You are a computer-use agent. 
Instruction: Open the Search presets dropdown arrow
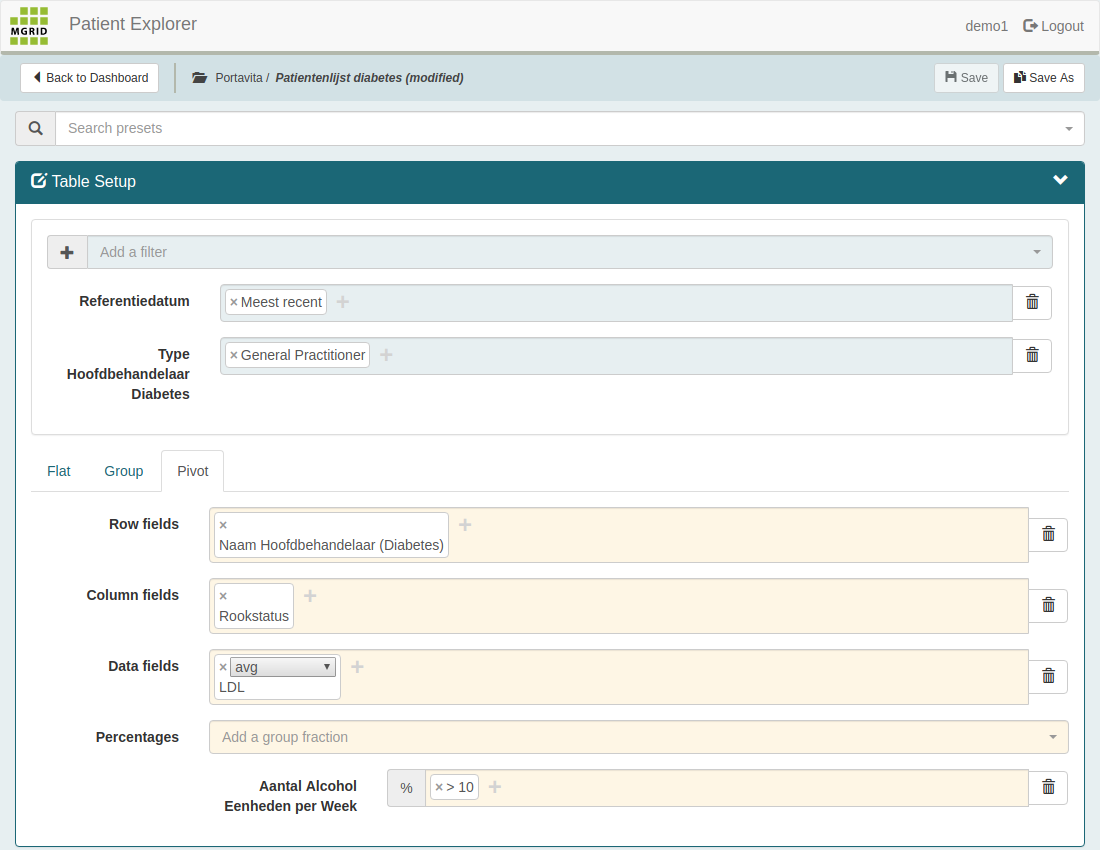pos(1068,129)
